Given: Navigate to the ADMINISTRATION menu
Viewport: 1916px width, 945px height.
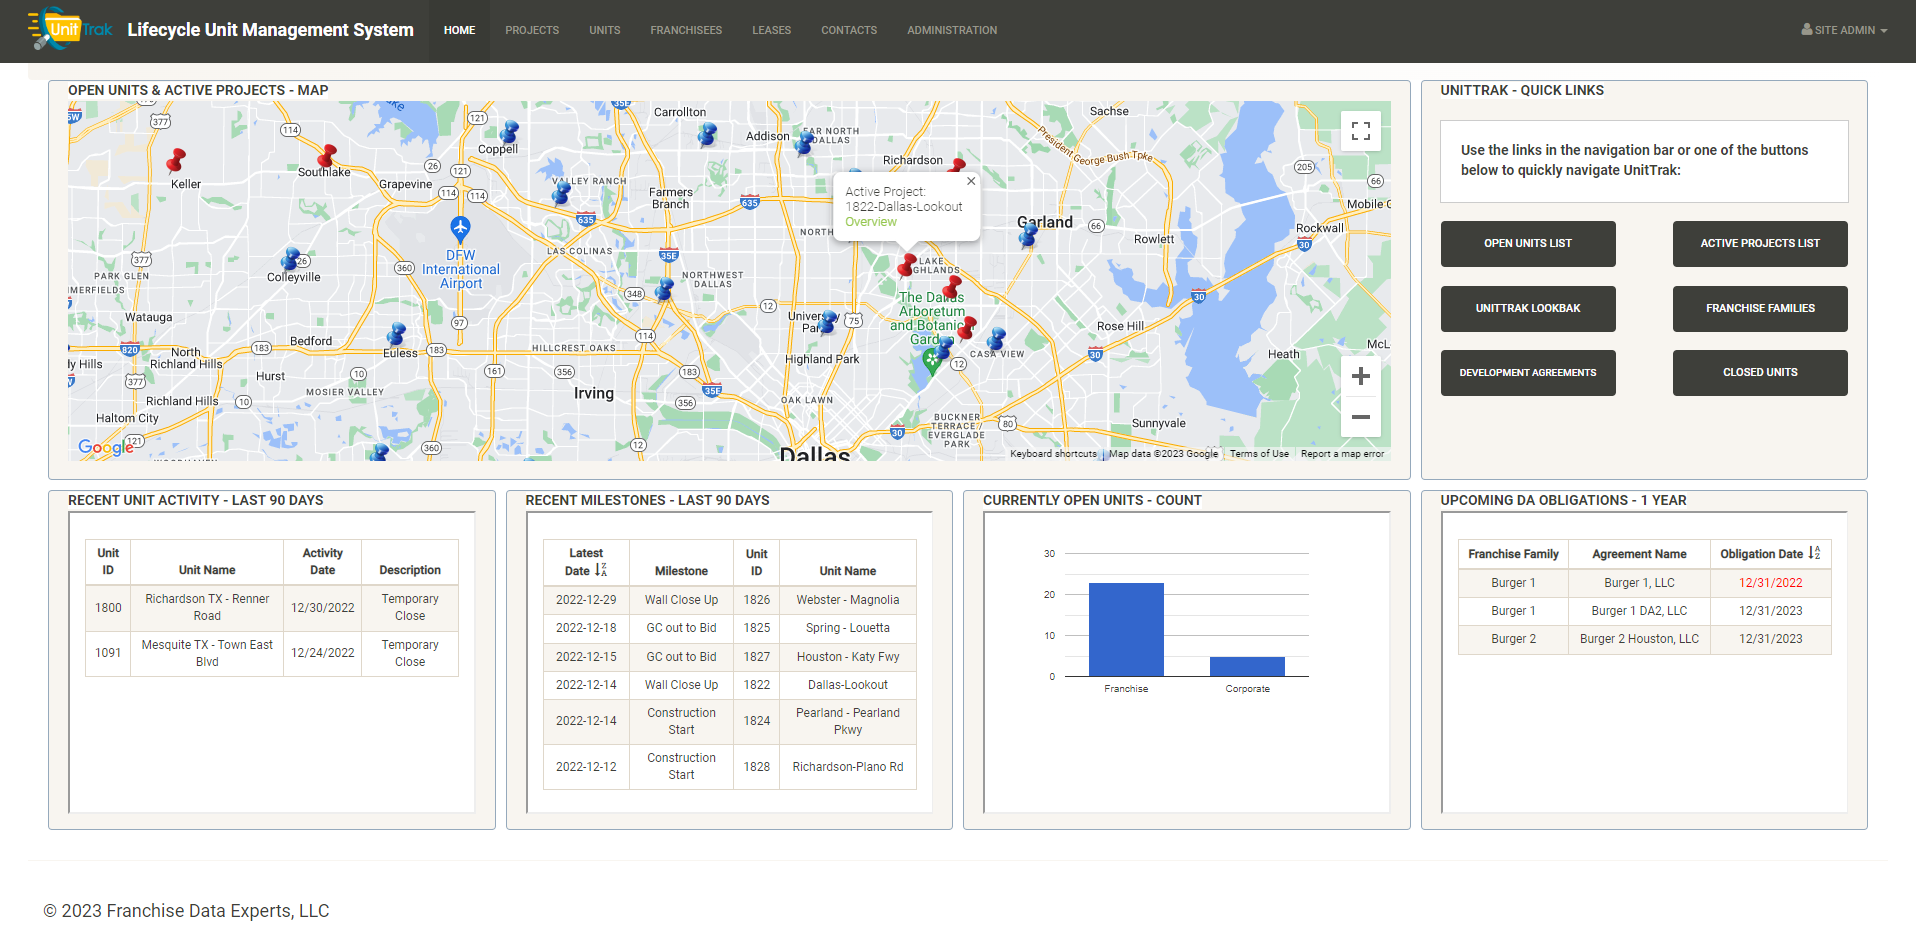Looking at the screenshot, I should click(951, 30).
